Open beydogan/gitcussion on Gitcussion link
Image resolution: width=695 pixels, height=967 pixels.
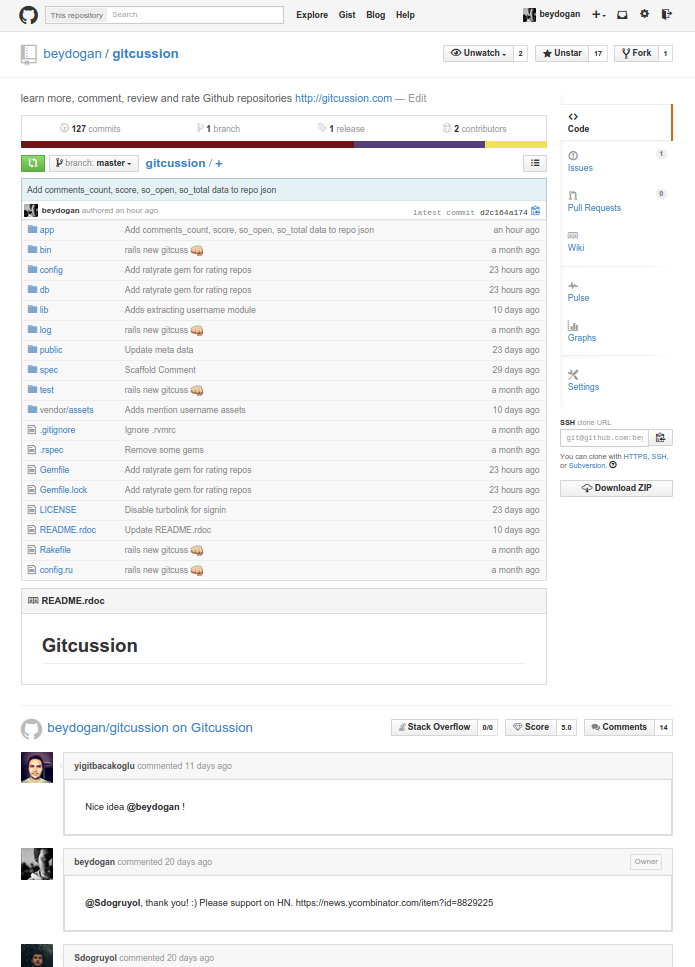tap(150, 728)
